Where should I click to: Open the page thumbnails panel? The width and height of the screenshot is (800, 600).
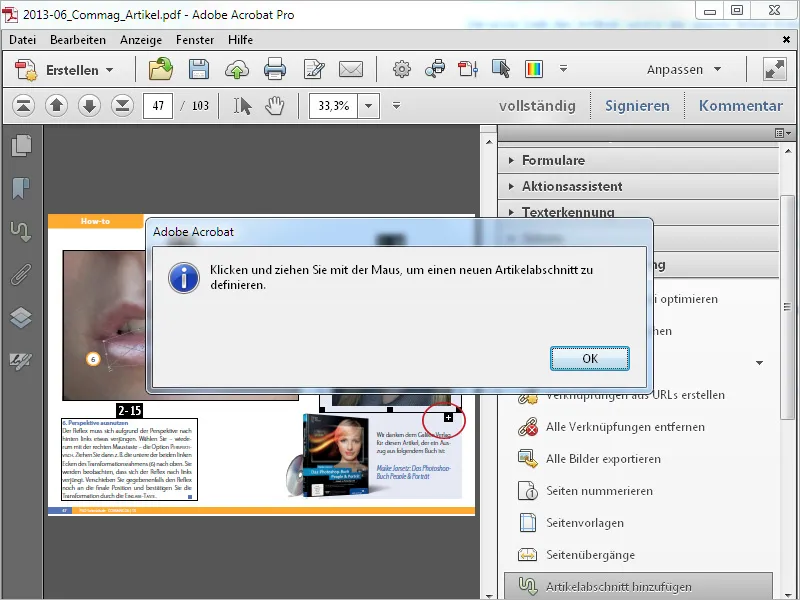click(21, 146)
